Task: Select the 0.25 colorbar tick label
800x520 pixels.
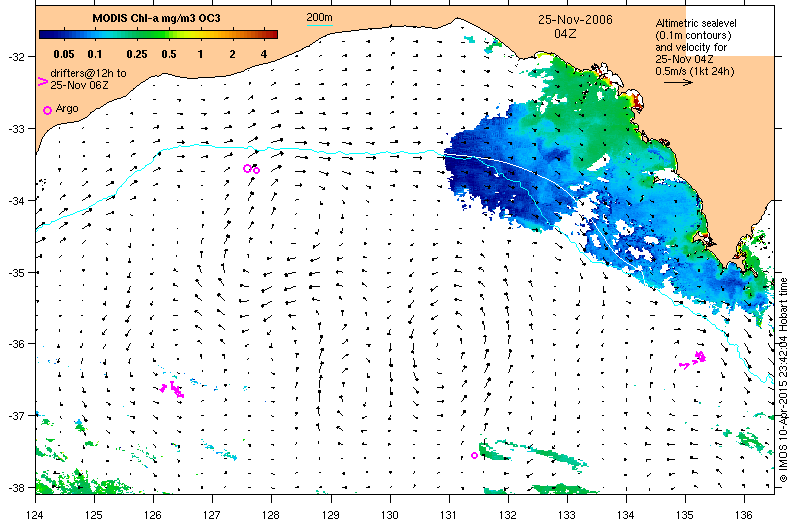Action: pyautogui.click(x=137, y=54)
